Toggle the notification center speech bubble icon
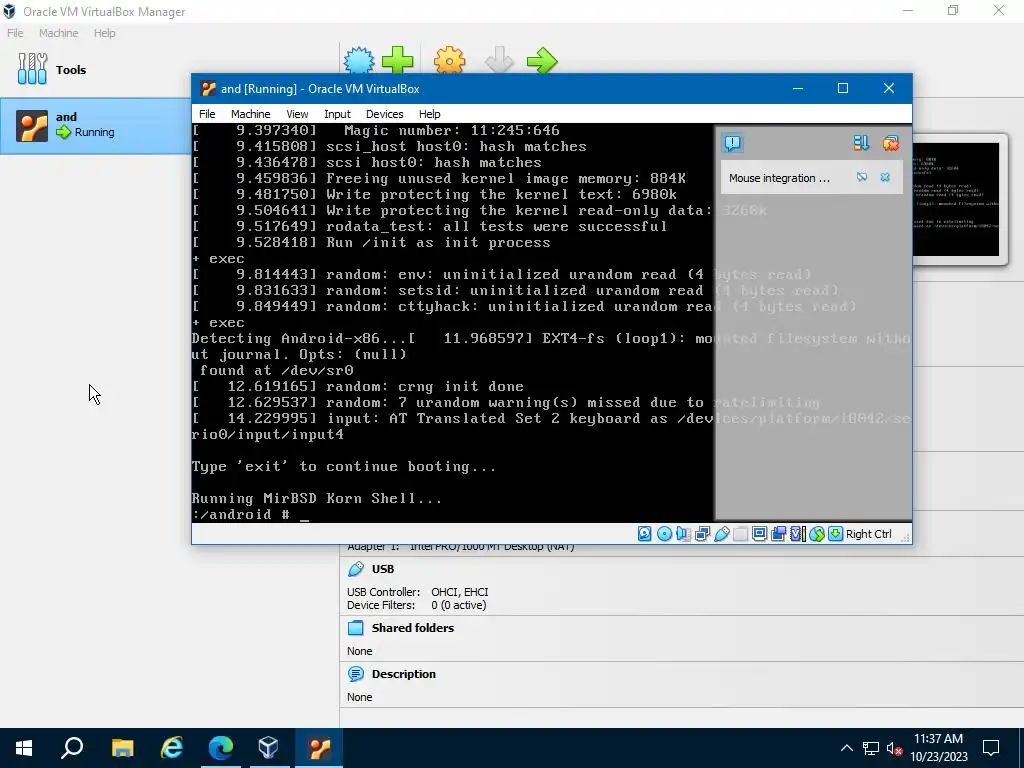Image resolution: width=1024 pixels, height=768 pixels. (x=733, y=143)
